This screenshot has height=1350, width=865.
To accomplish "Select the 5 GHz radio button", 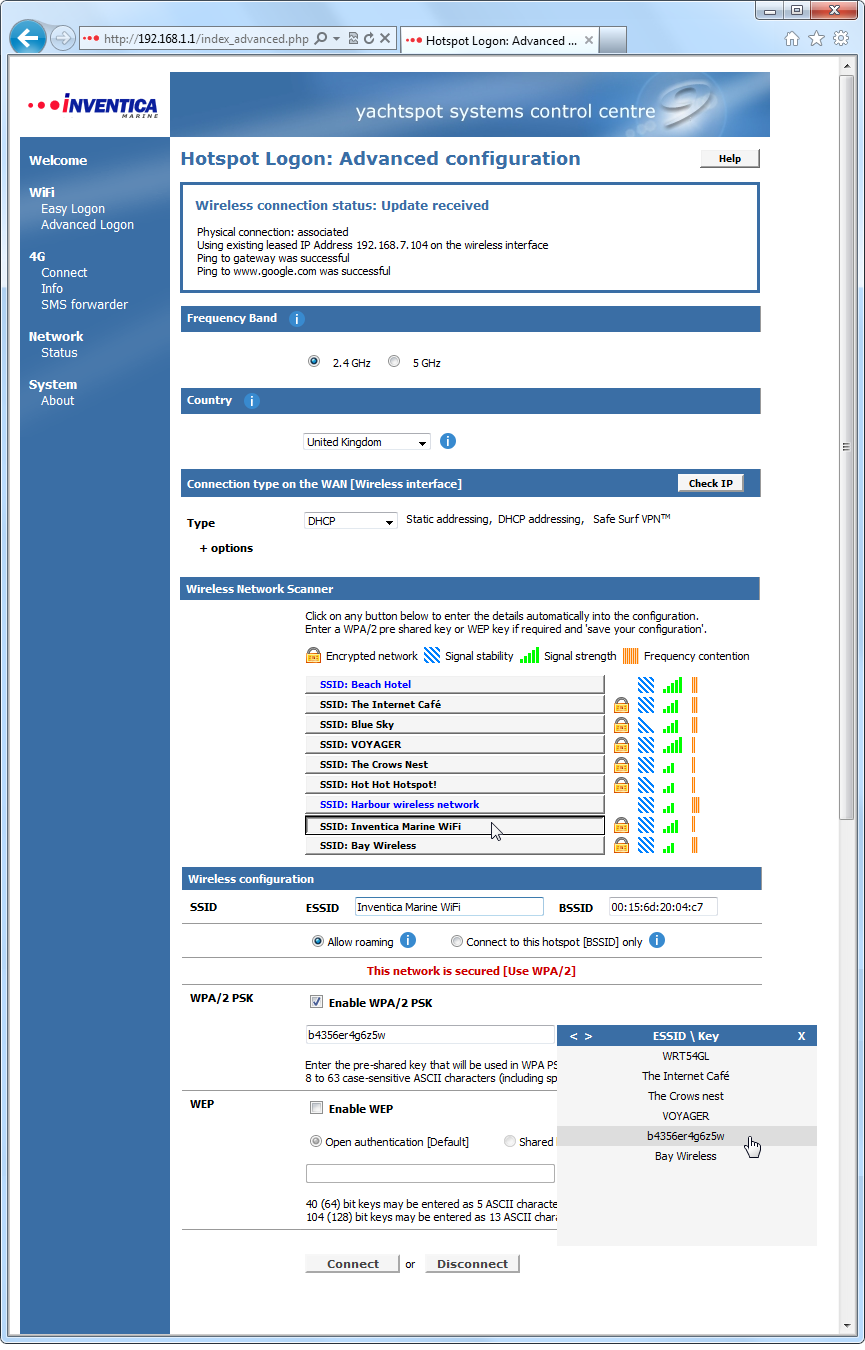I will (x=394, y=362).
